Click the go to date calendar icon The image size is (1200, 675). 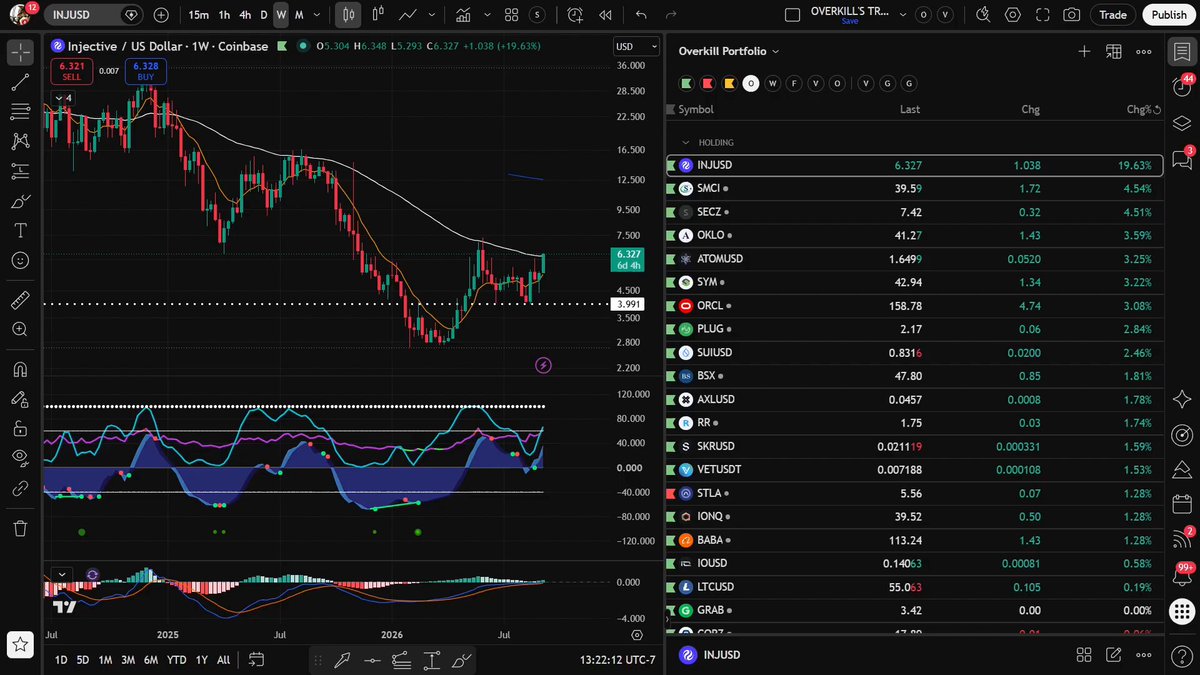click(256, 660)
